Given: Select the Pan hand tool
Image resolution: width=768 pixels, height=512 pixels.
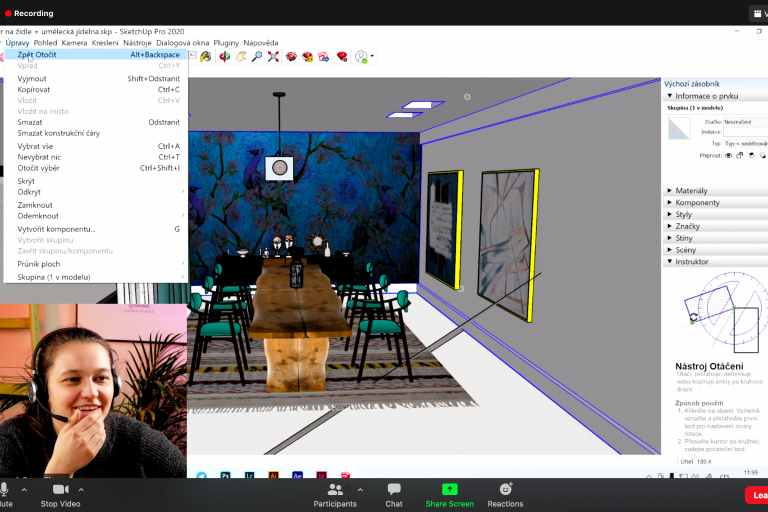Looking at the screenshot, I should coord(240,57).
